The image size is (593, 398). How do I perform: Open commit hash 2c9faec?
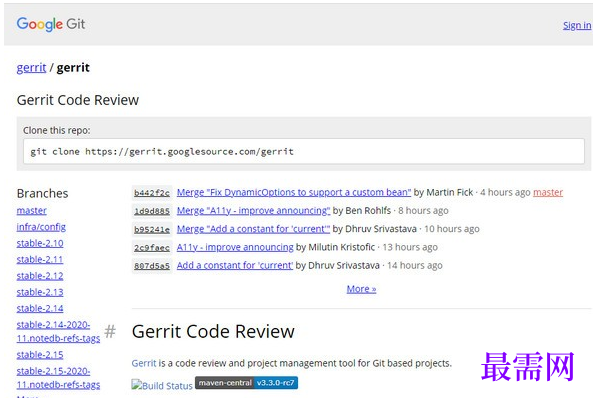[152, 248]
